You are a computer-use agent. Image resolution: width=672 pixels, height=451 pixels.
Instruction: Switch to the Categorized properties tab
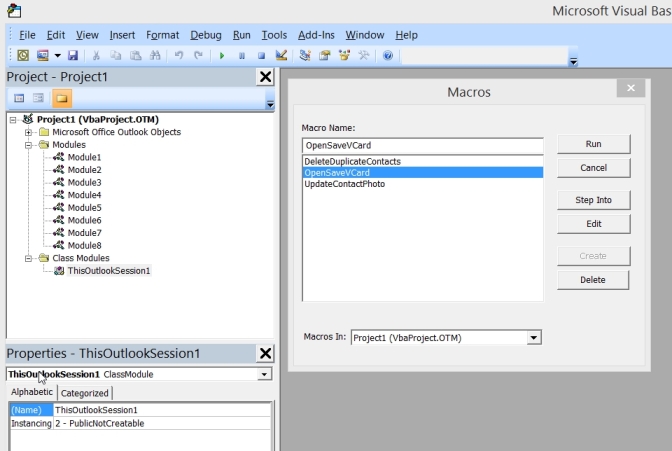click(x=85, y=393)
